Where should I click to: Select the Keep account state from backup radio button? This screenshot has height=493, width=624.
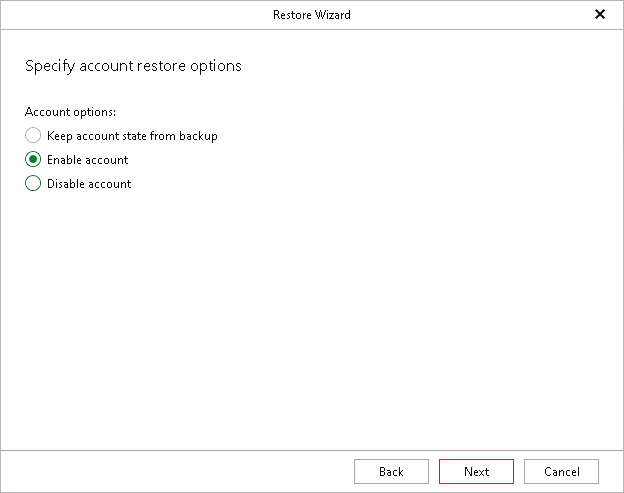pyautogui.click(x=33, y=135)
